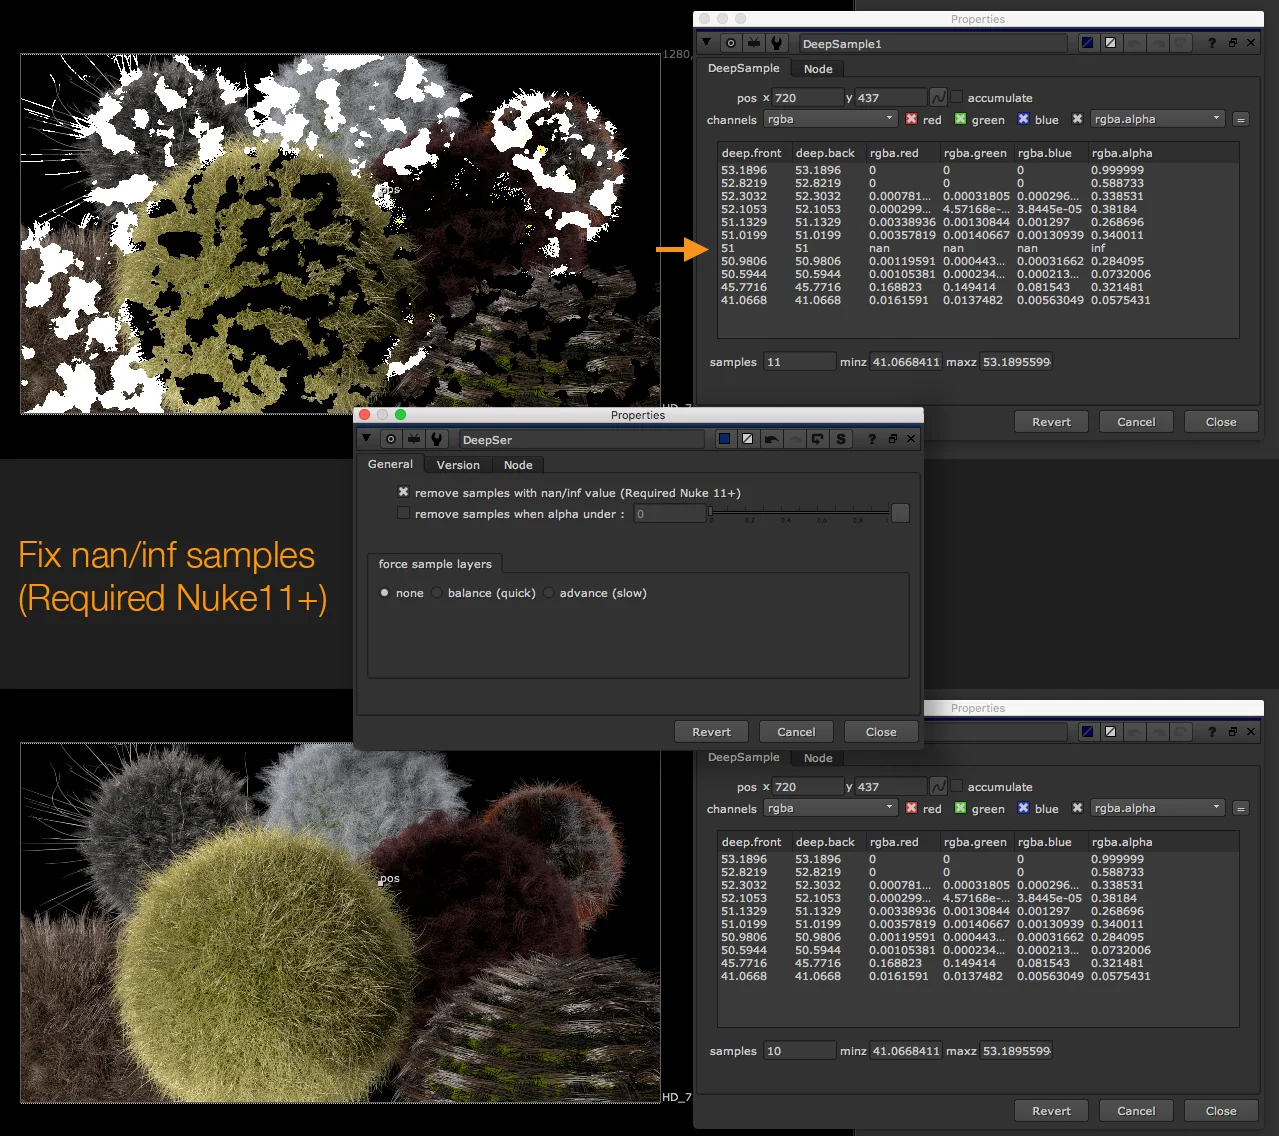Click the S icon in DeepSer header
Viewport: 1279px width, 1136px height.
840,439
